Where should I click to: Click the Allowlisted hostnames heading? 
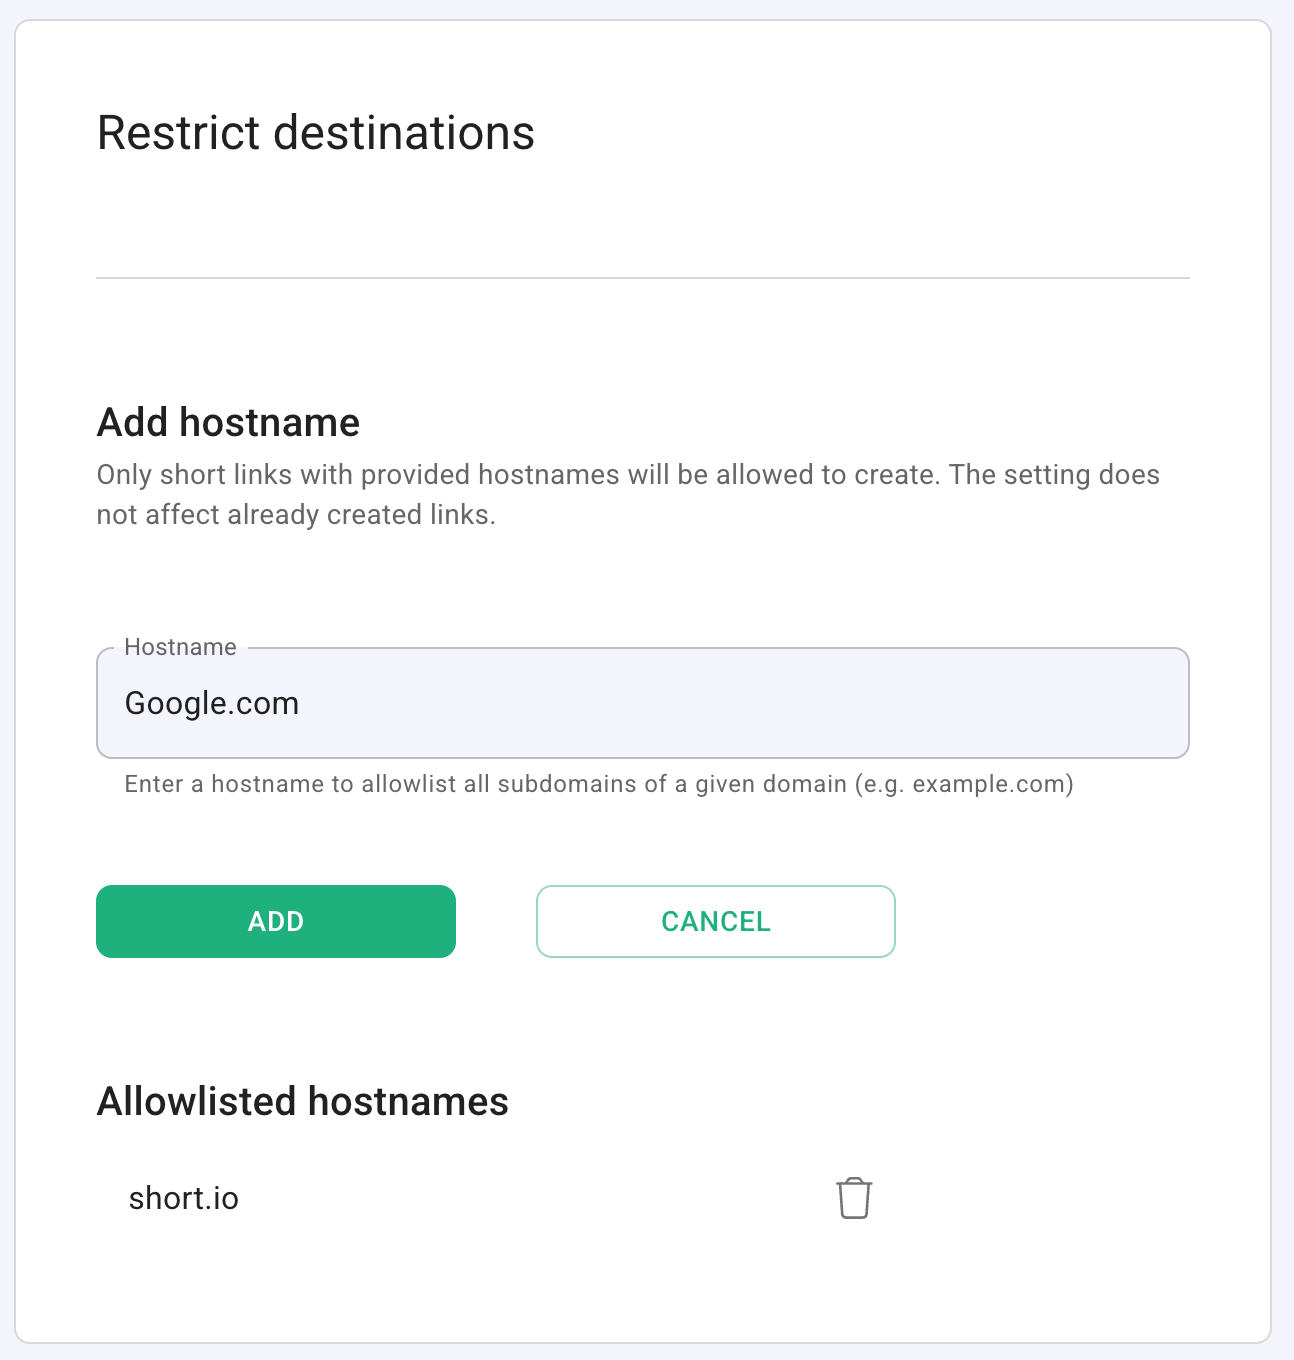(x=302, y=1101)
